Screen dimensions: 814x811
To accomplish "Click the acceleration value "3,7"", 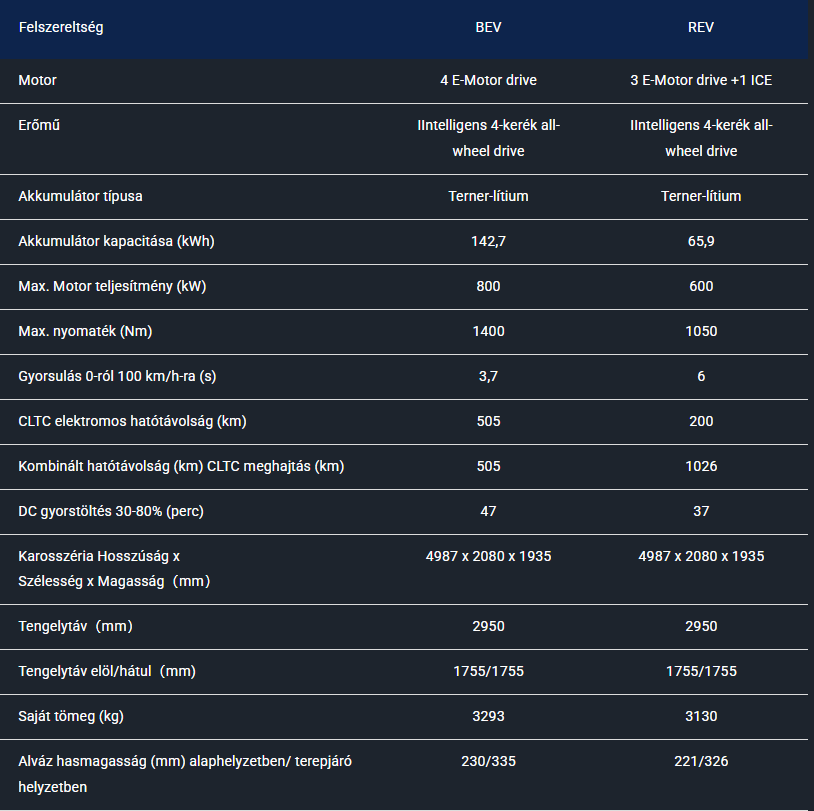I will 489,376.
